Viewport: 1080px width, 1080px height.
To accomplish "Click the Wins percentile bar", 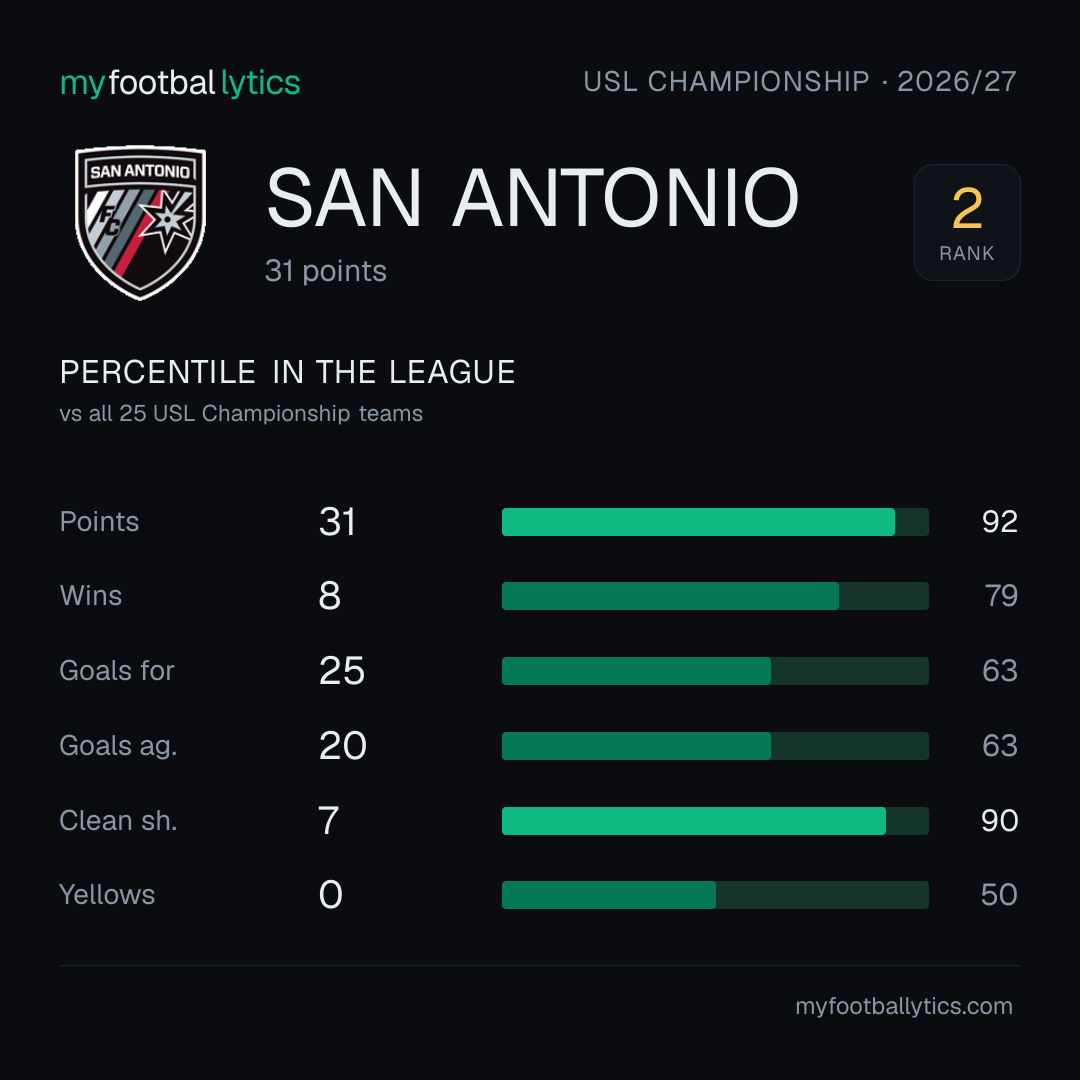I will (715, 596).
